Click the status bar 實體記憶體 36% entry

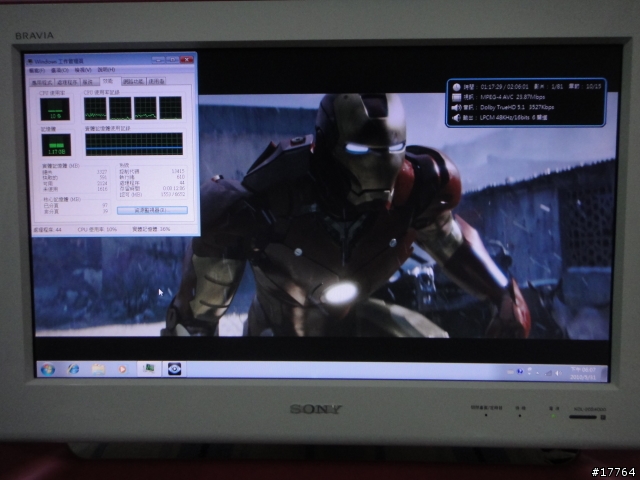[x=151, y=229]
